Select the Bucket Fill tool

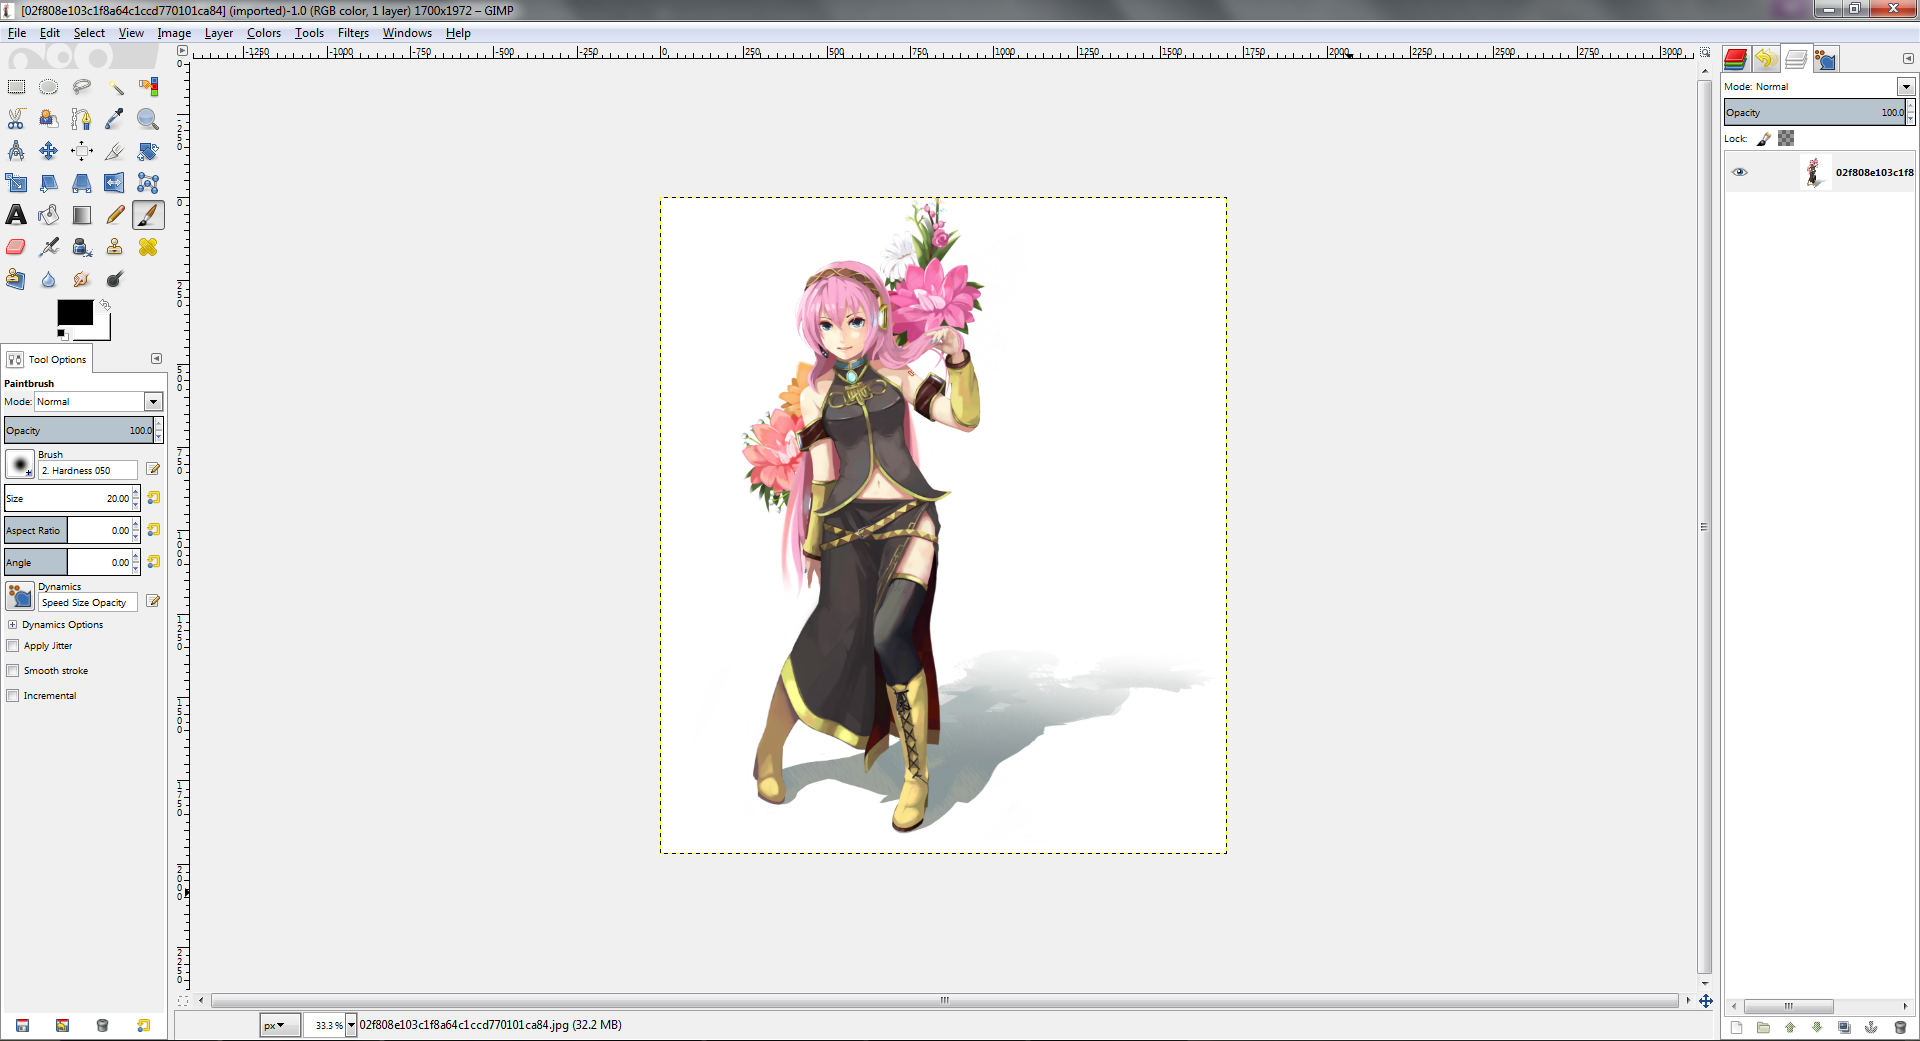click(x=49, y=215)
